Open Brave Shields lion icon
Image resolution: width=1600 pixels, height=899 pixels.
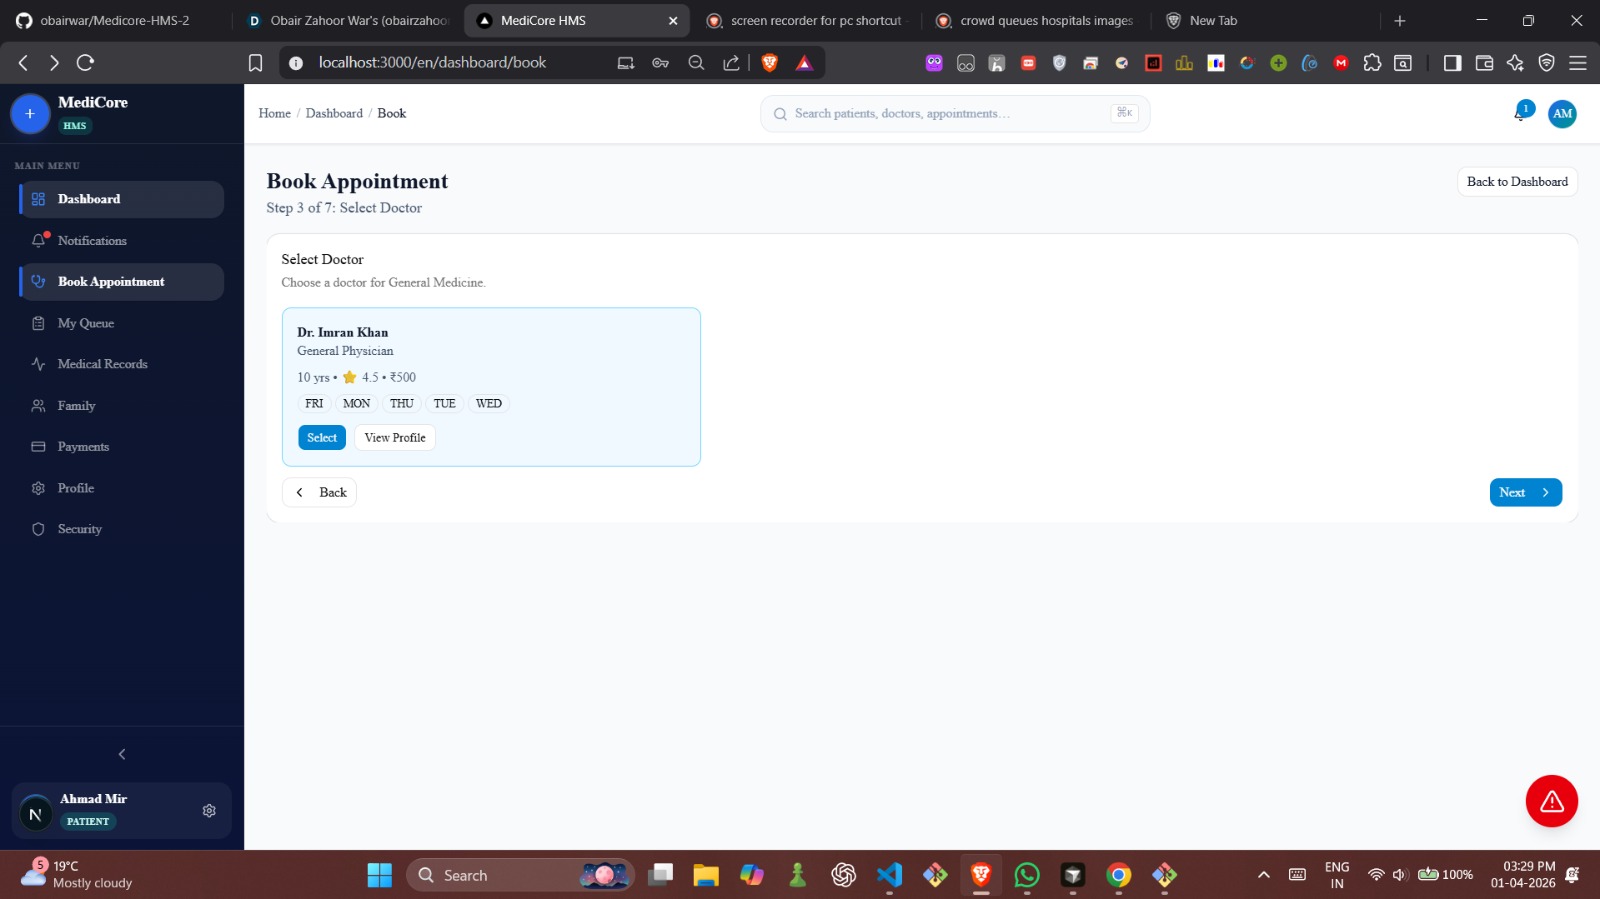[x=769, y=63]
